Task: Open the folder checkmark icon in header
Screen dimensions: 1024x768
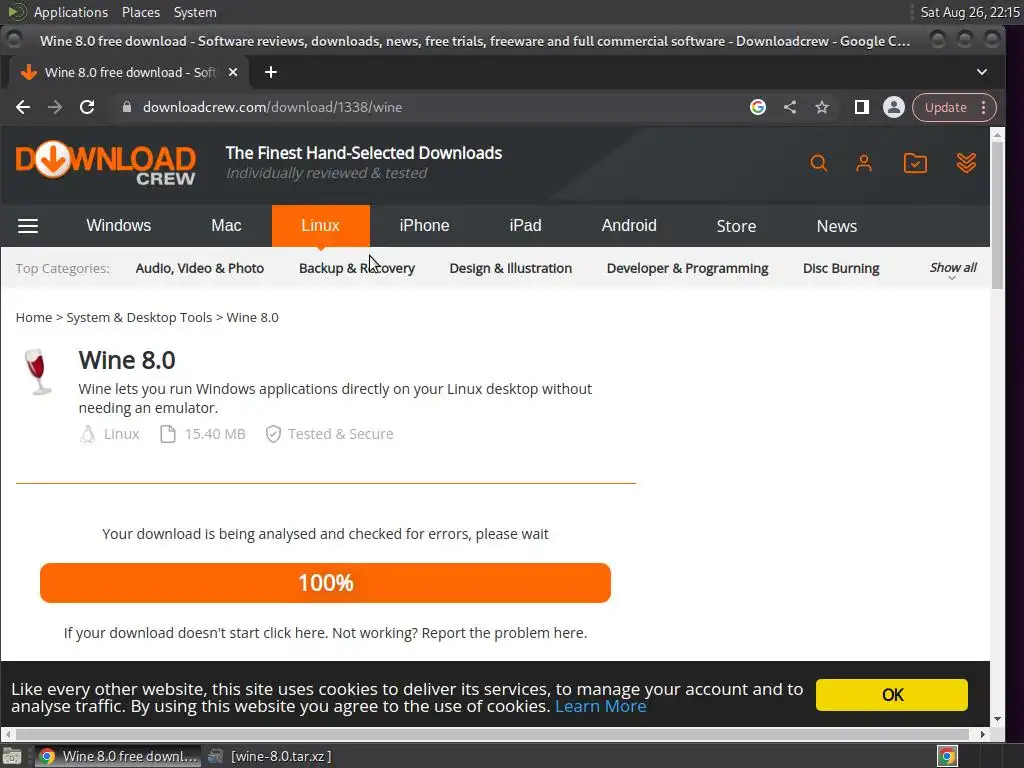Action: point(915,163)
